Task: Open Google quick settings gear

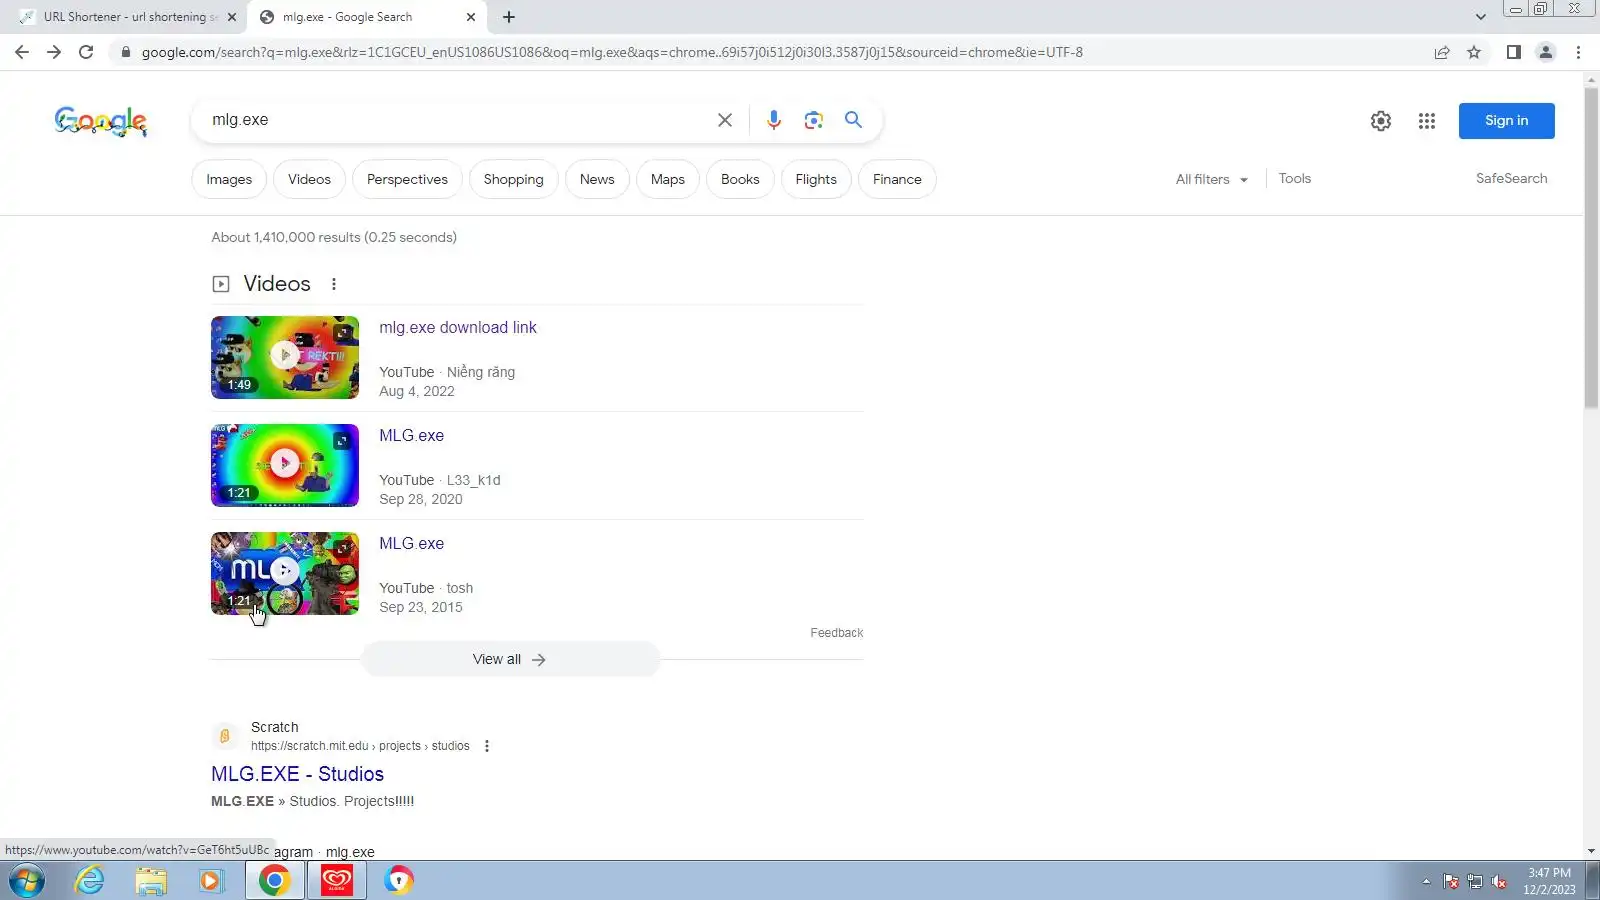Action: pos(1381,121)
